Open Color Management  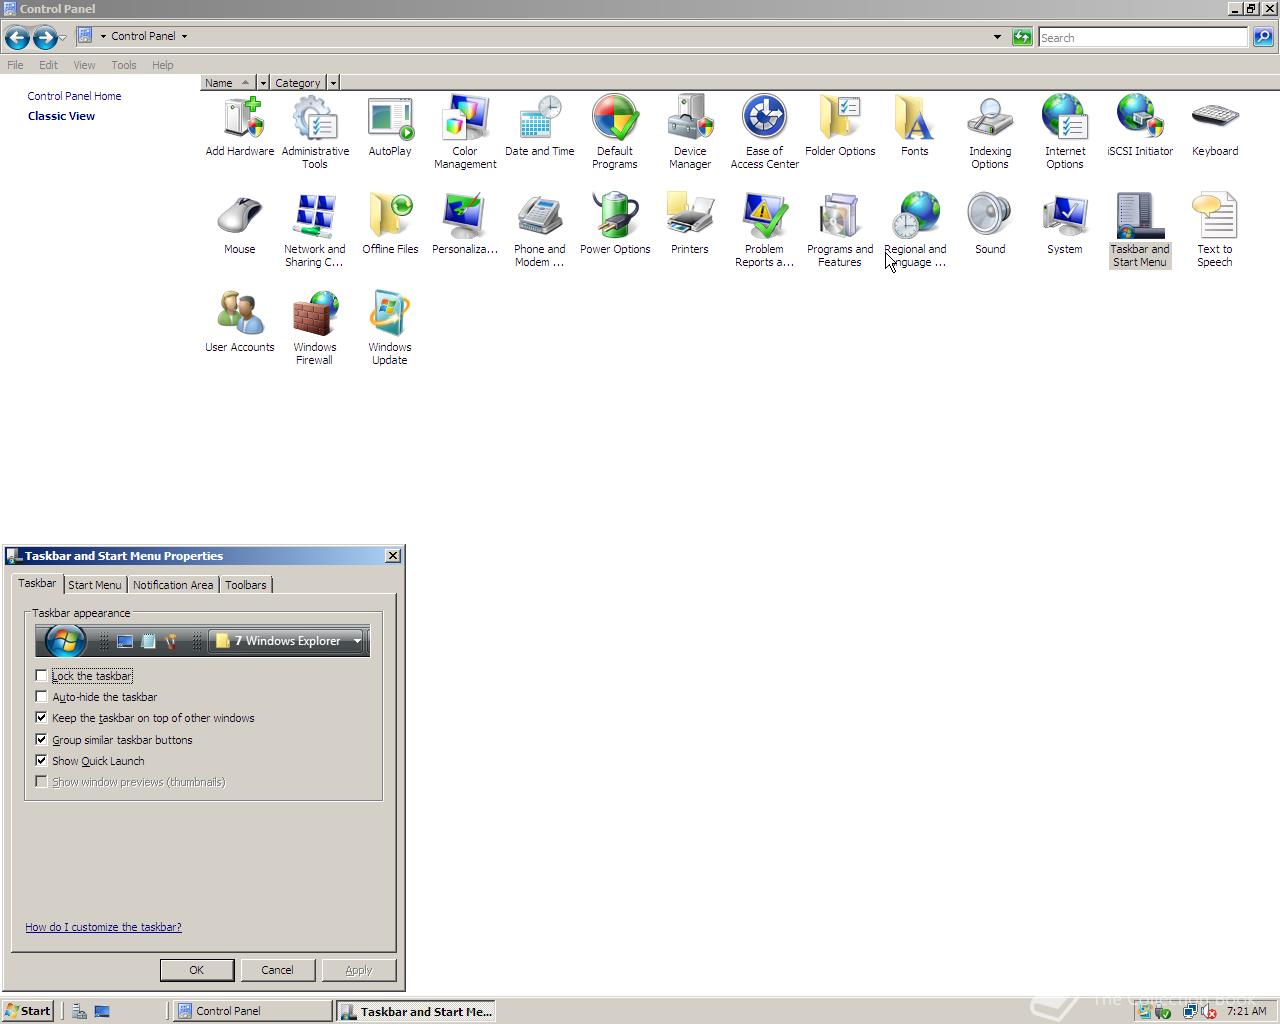465,133
